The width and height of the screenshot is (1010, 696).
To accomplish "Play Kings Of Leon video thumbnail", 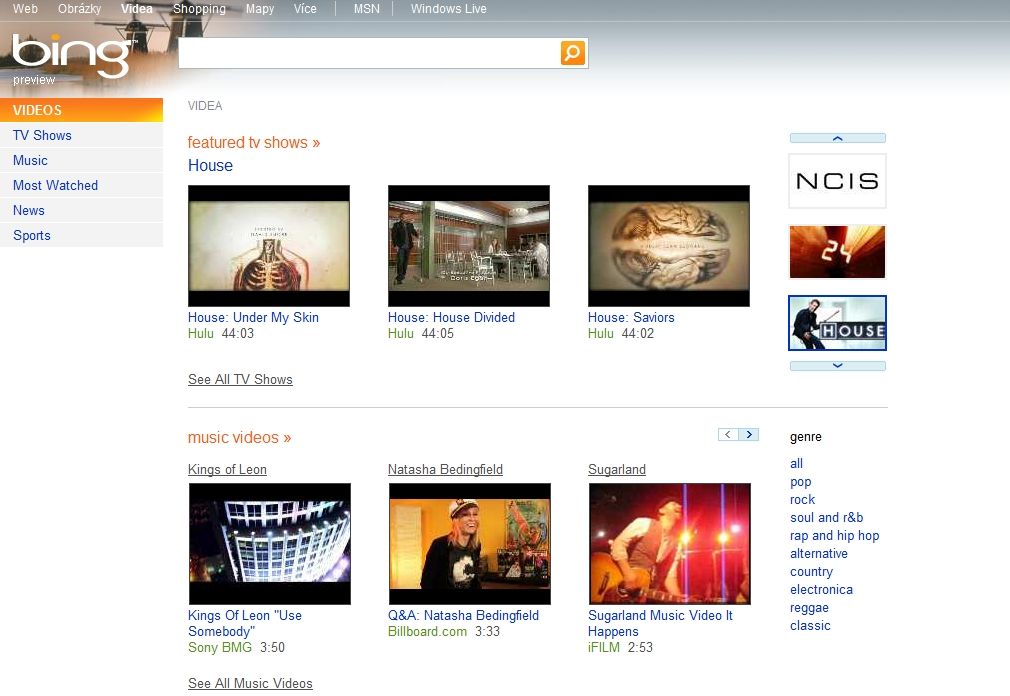I will (x=270, y=544).
